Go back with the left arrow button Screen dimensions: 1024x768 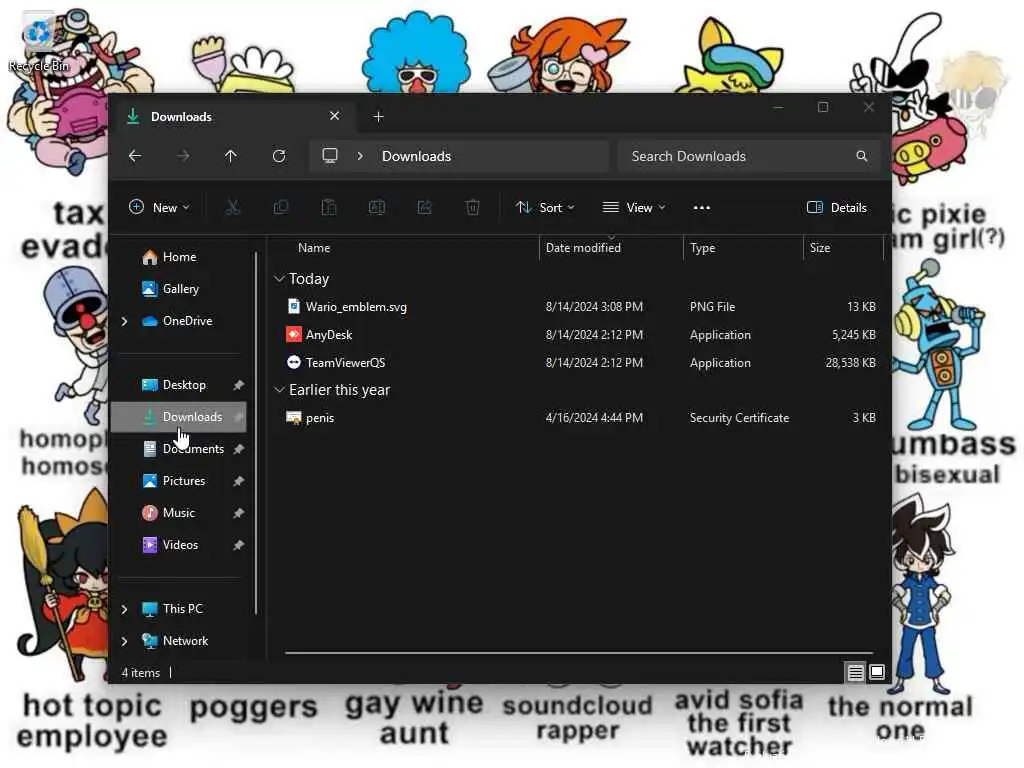point(135,156)
